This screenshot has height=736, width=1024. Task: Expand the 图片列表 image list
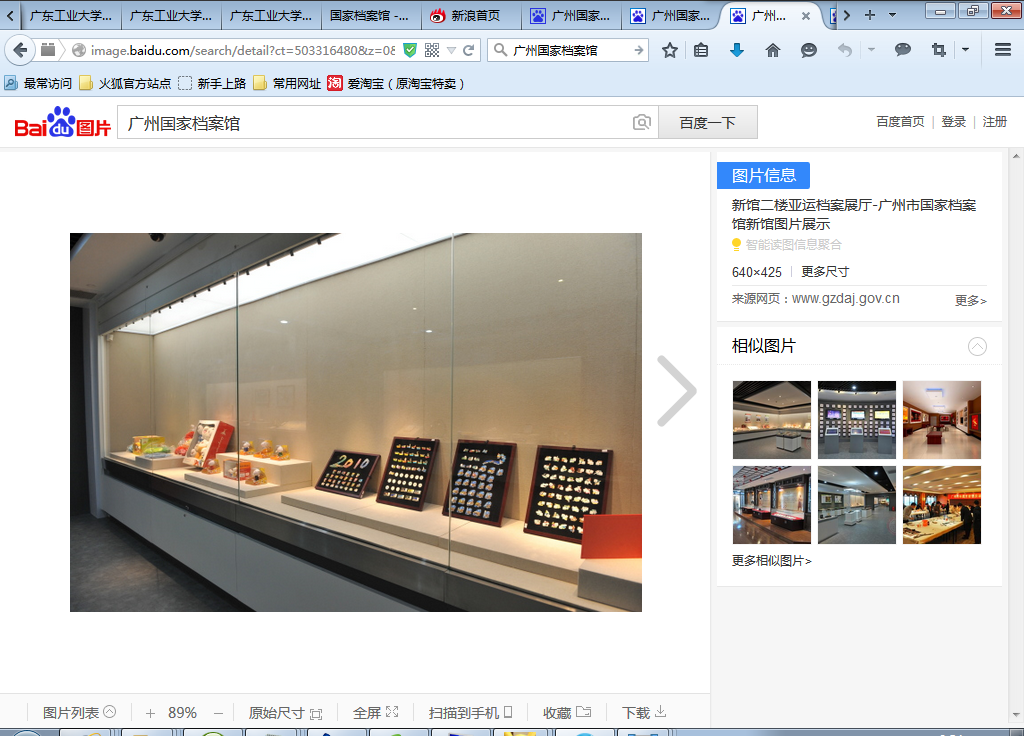point(79,713)
